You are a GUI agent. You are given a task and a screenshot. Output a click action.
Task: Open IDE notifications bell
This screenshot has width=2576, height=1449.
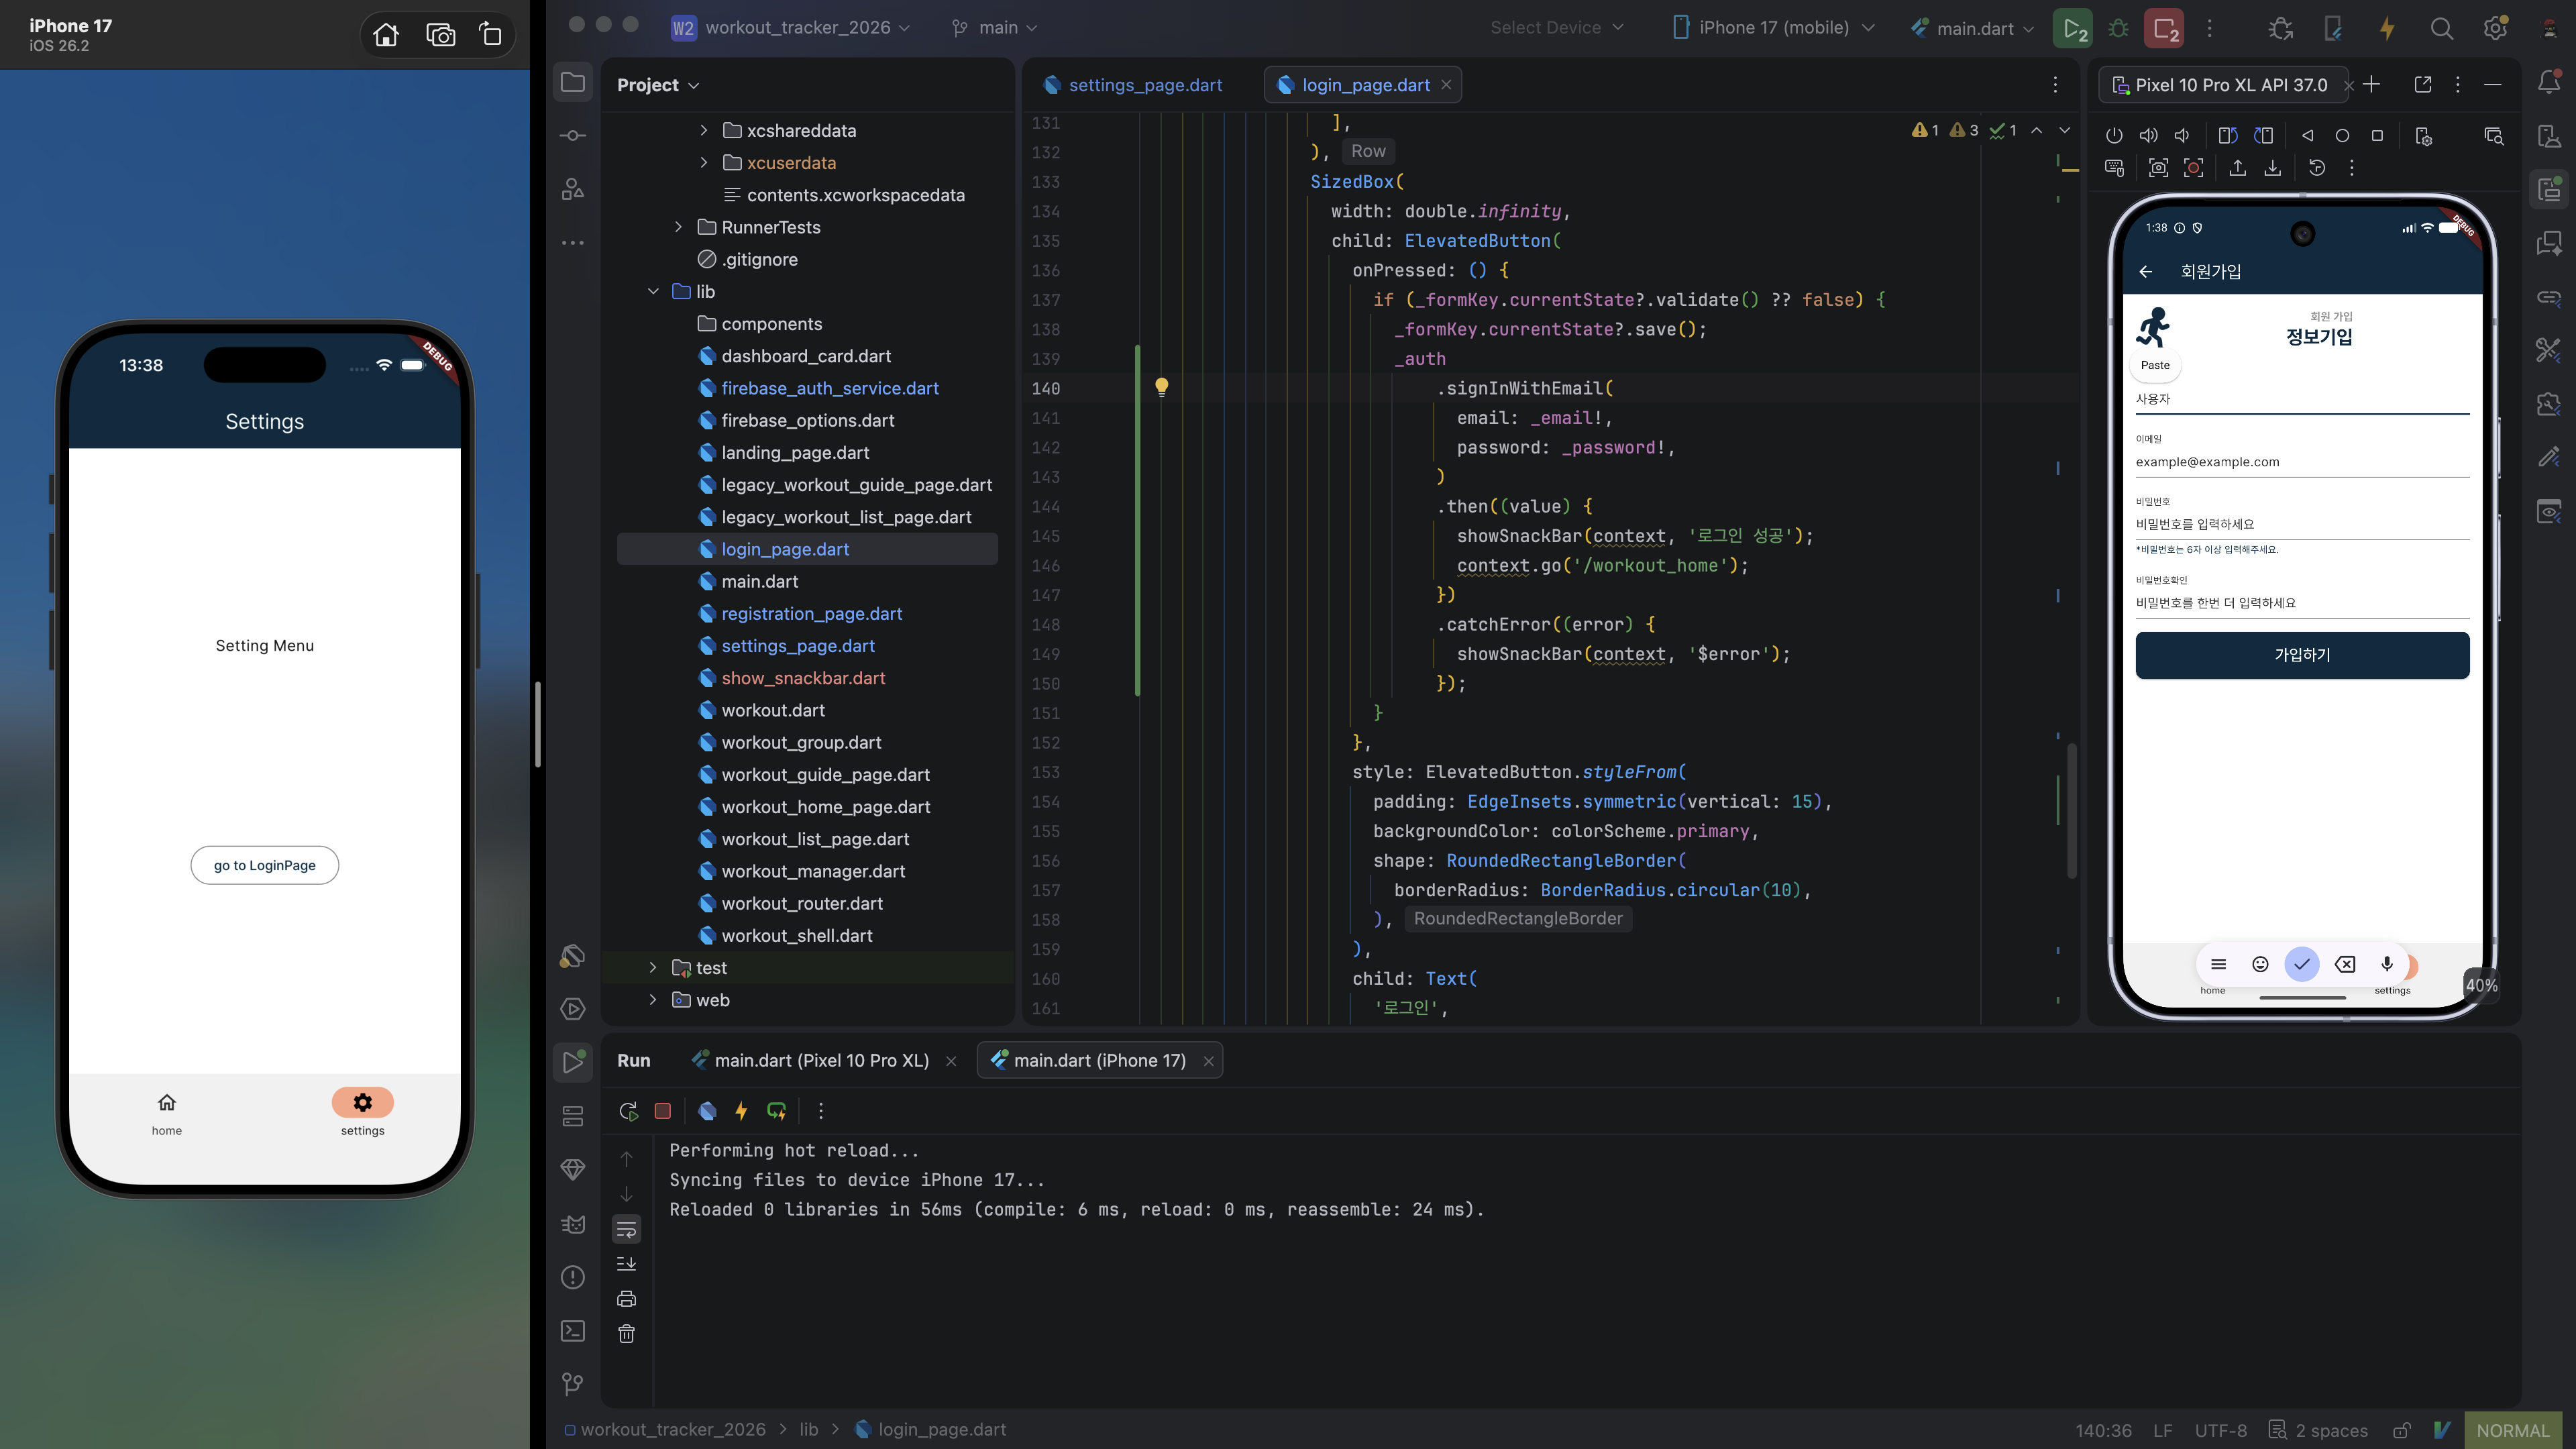click(x=2549, y=82)
